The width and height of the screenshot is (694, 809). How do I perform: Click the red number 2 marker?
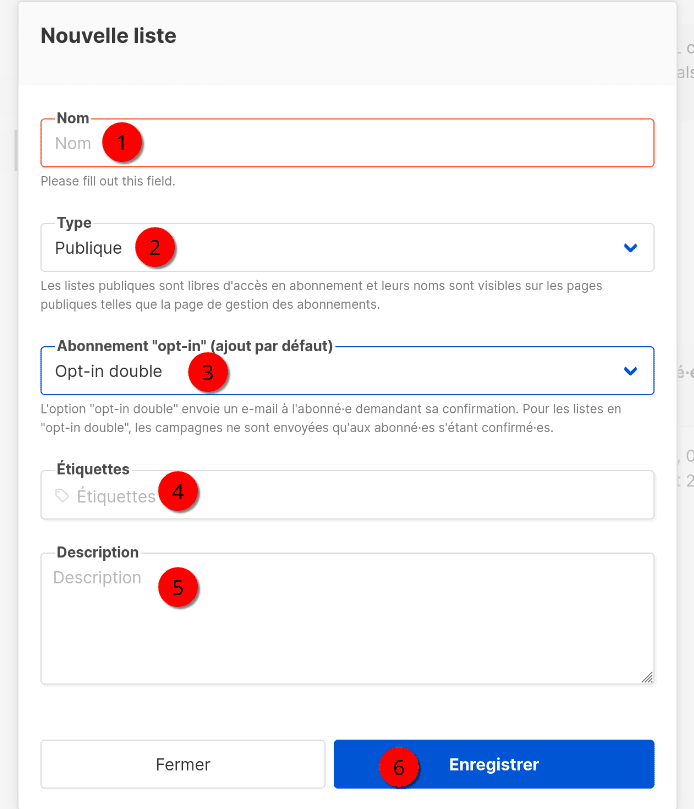(155, 247)
